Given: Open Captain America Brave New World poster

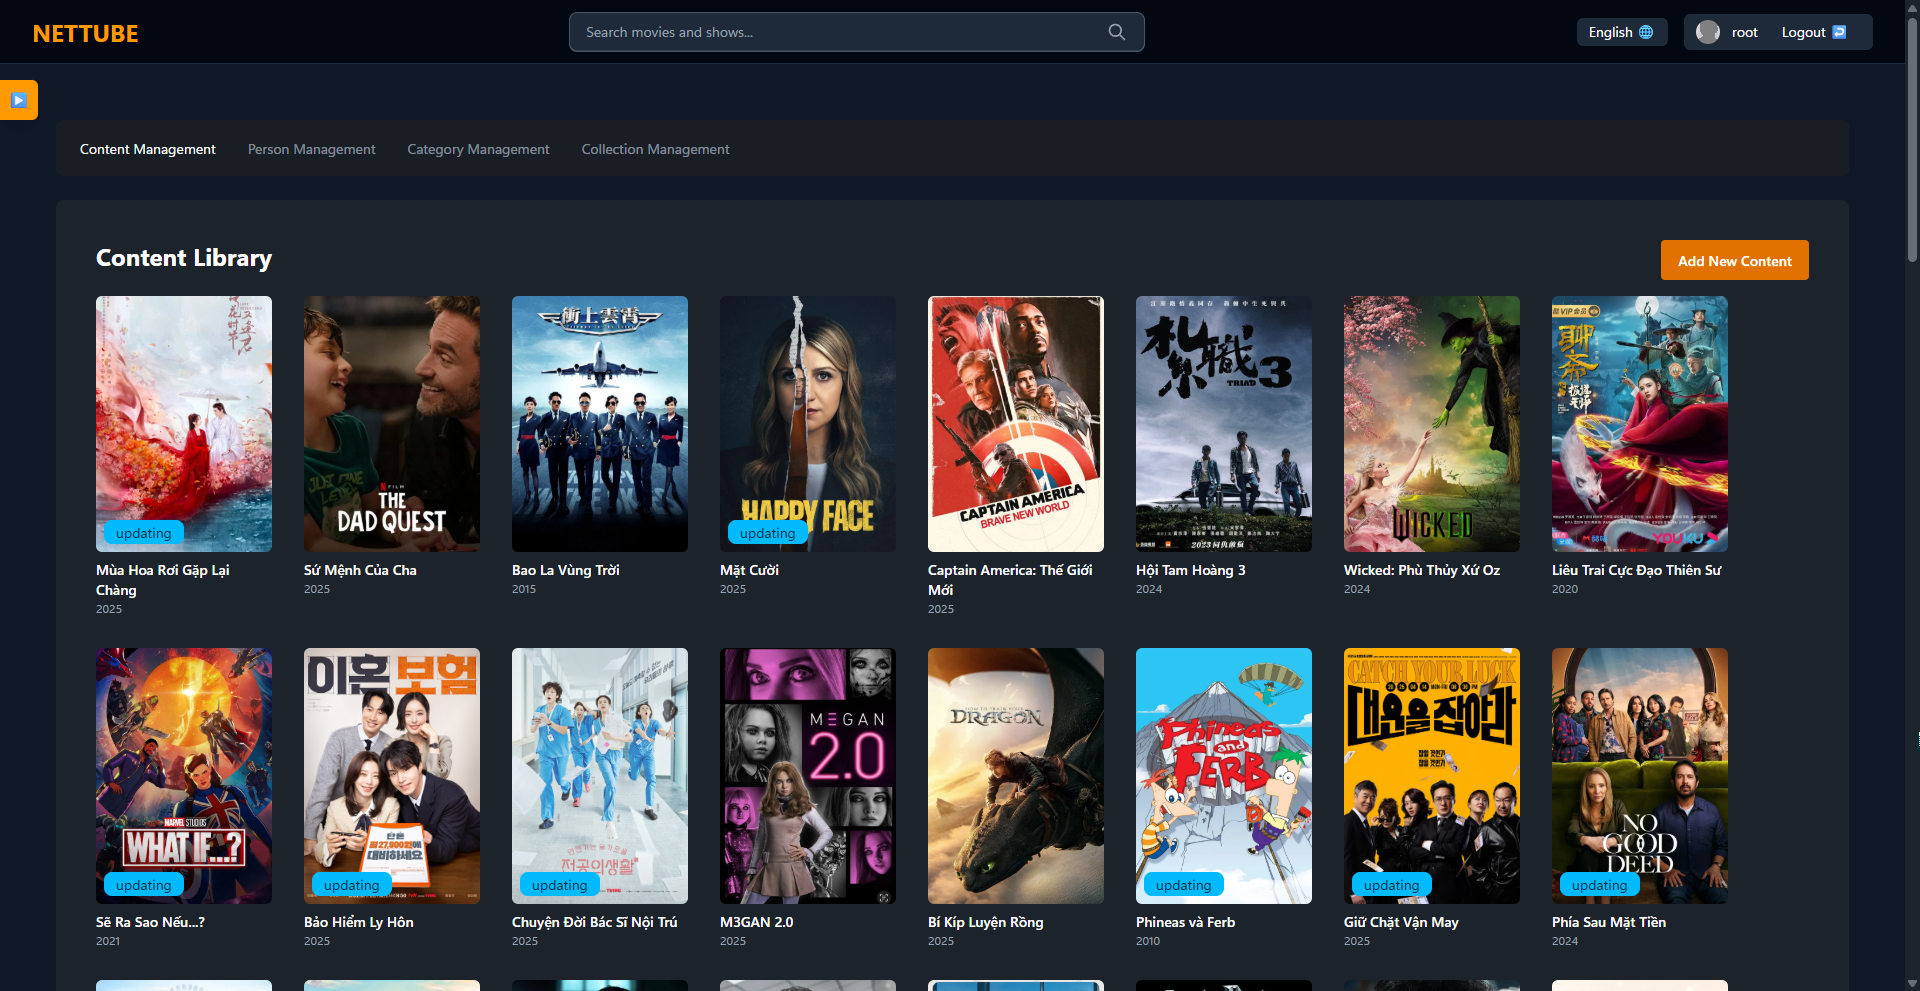Looking at the screenshot, I should pyautogui.click(x=1016, y=424).
